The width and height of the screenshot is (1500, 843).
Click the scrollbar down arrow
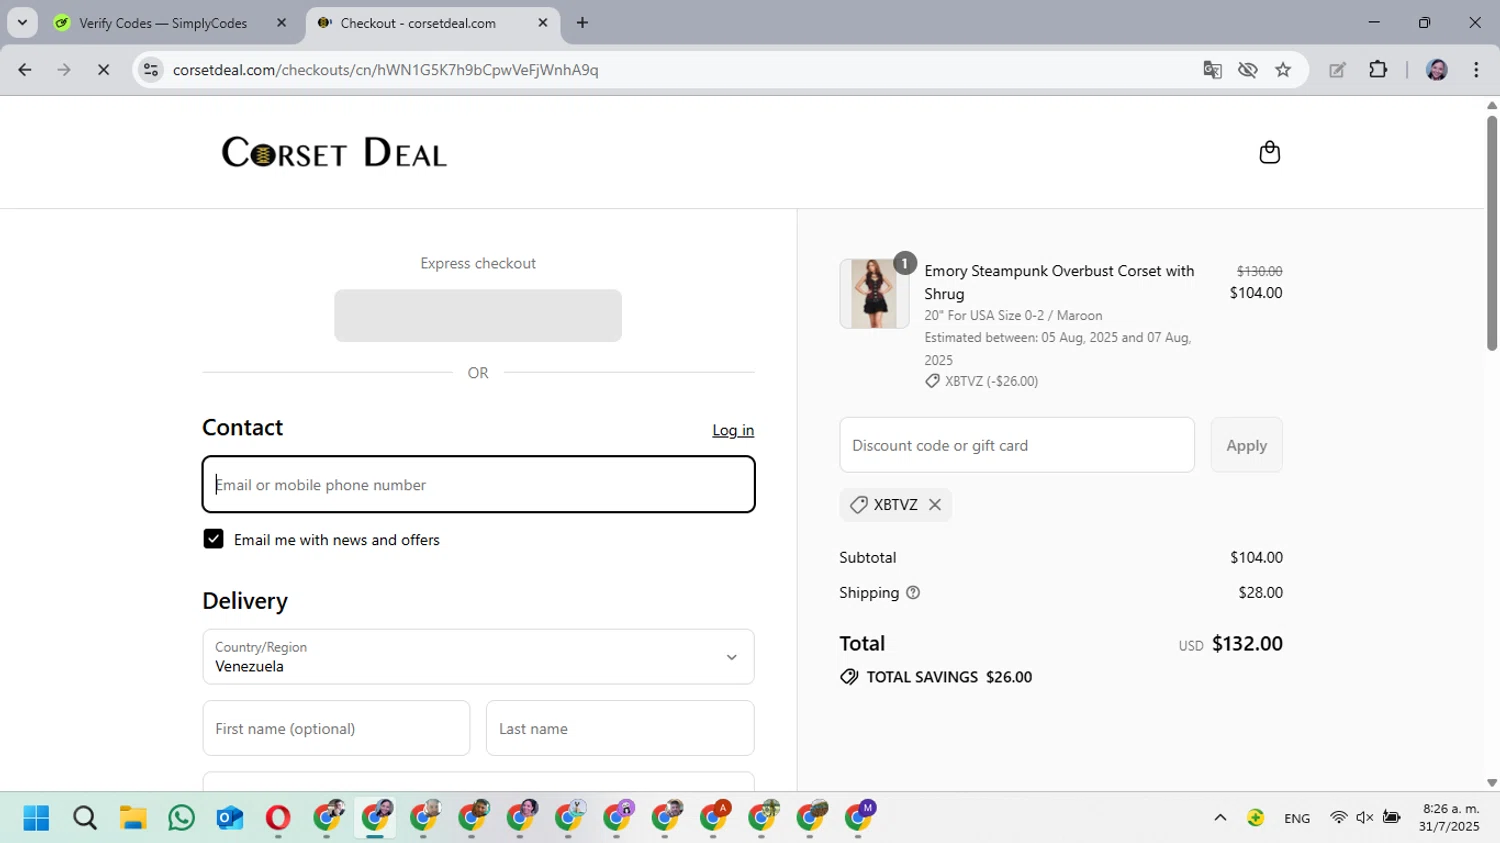point(1492,783)
